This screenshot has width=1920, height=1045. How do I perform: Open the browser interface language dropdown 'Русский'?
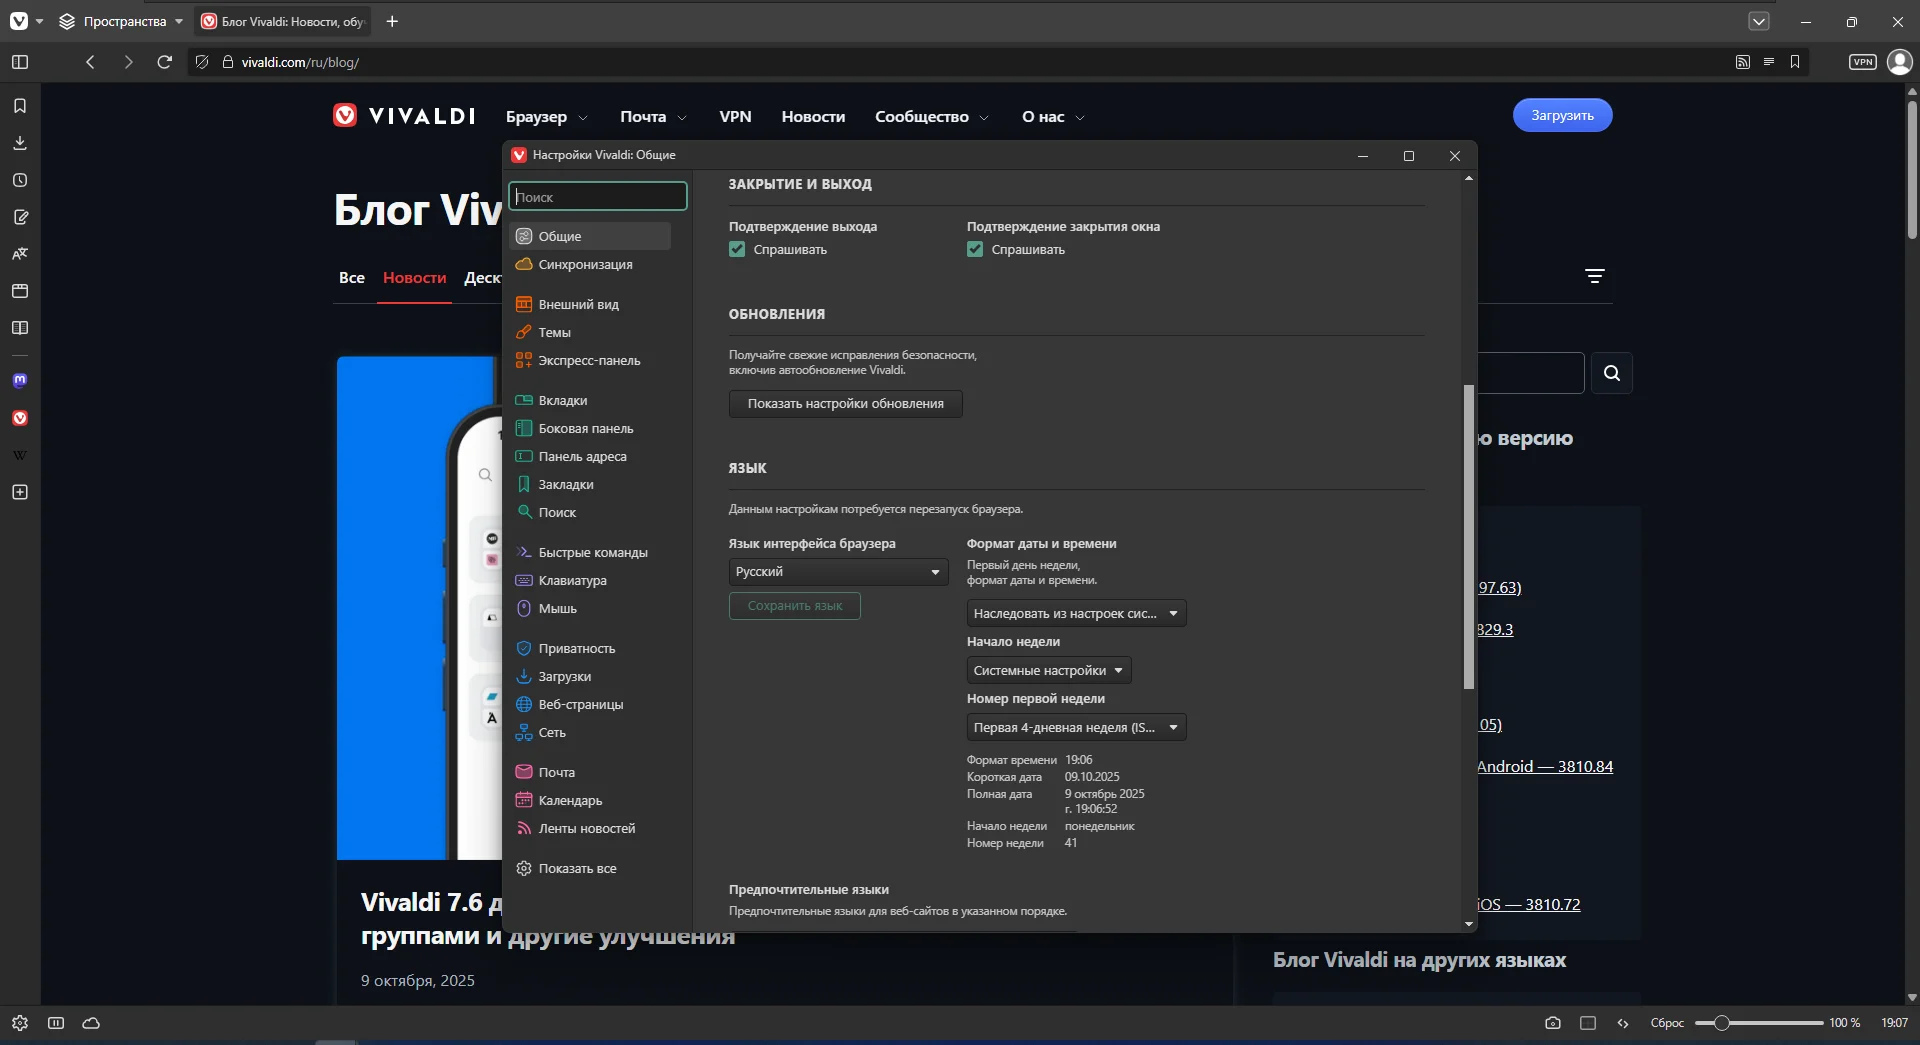pos(838,572)
